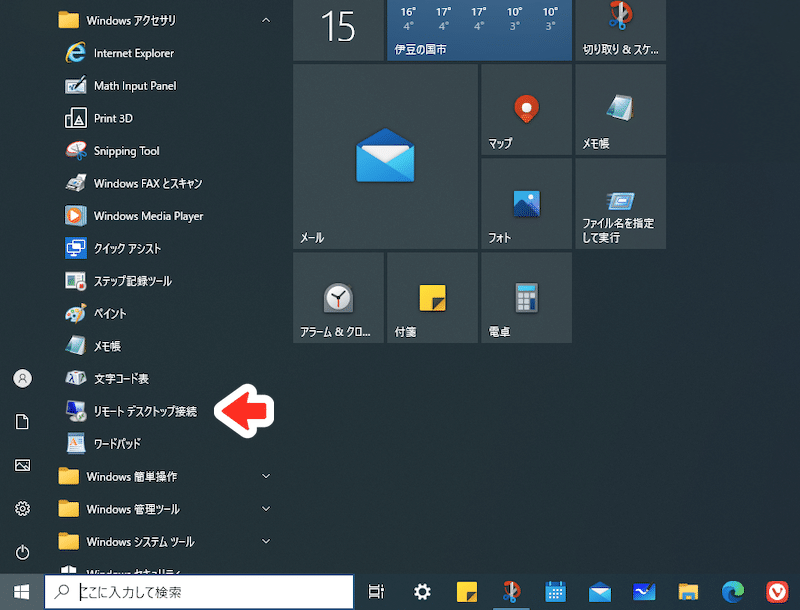Viewport: 800px width, 610px height.
Task: Open the 切り取り & スケッチ tile
Action: [x=620, y=30]
